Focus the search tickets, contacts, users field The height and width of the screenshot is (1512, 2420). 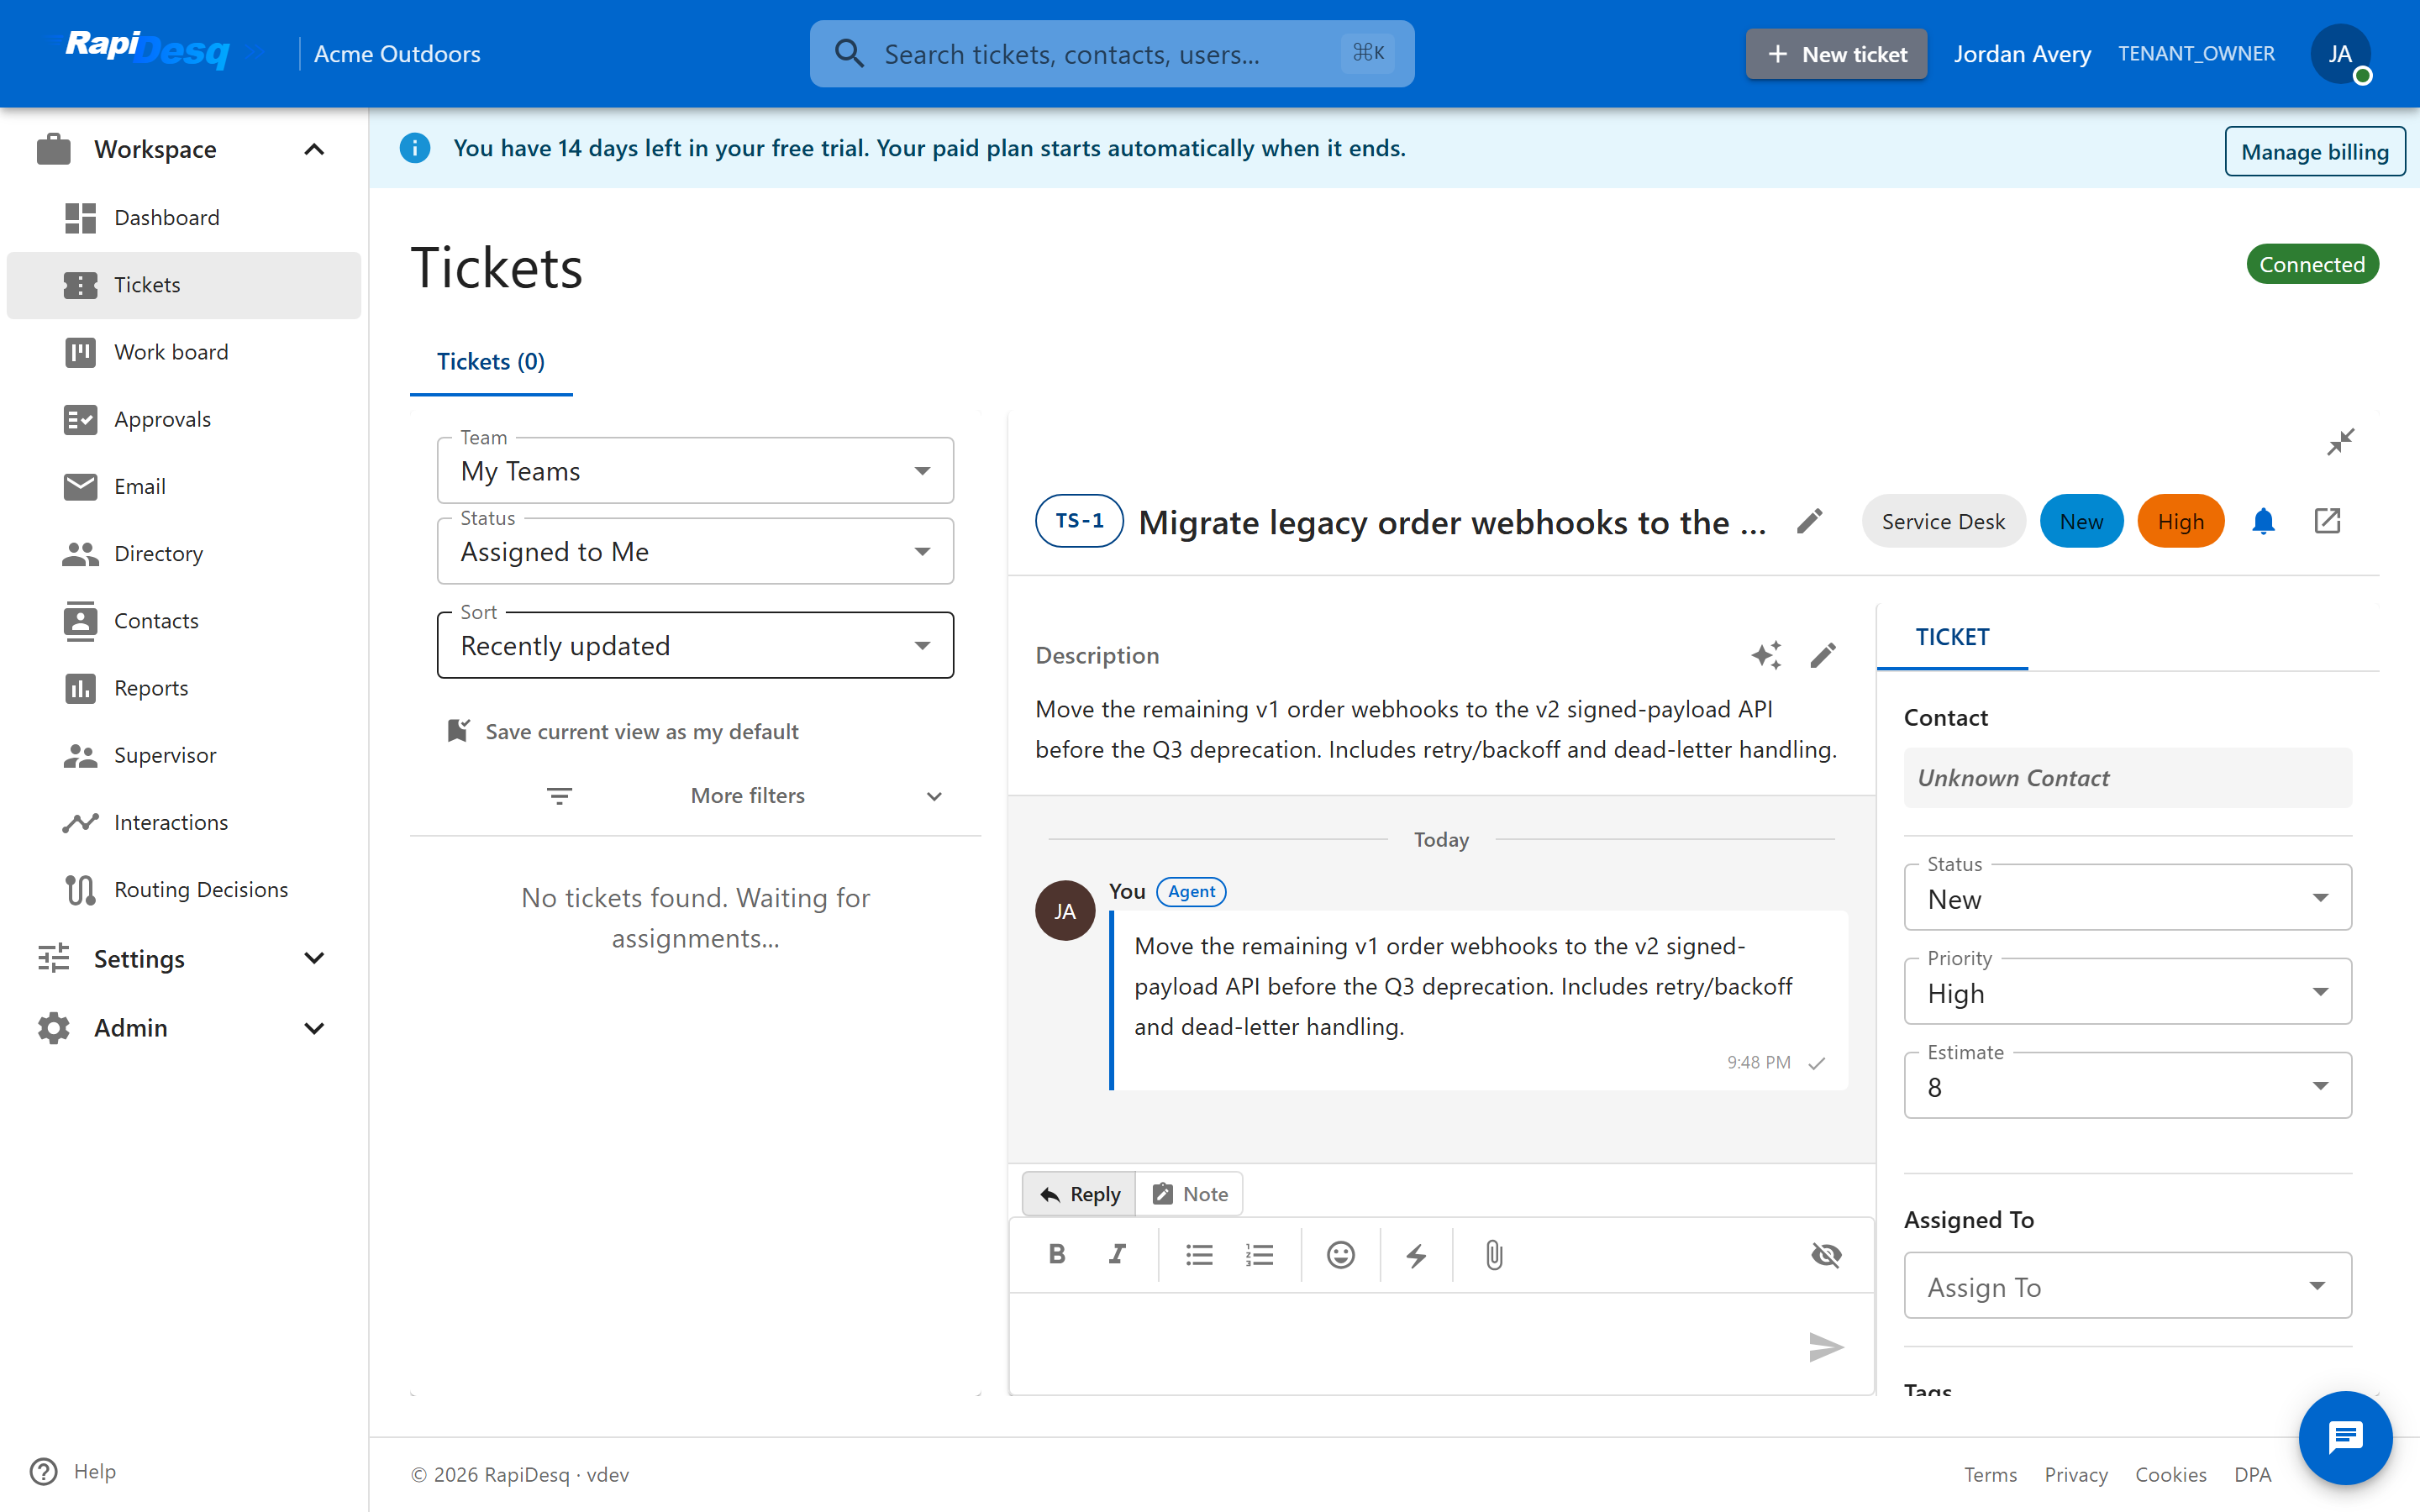pos(1112,54)
